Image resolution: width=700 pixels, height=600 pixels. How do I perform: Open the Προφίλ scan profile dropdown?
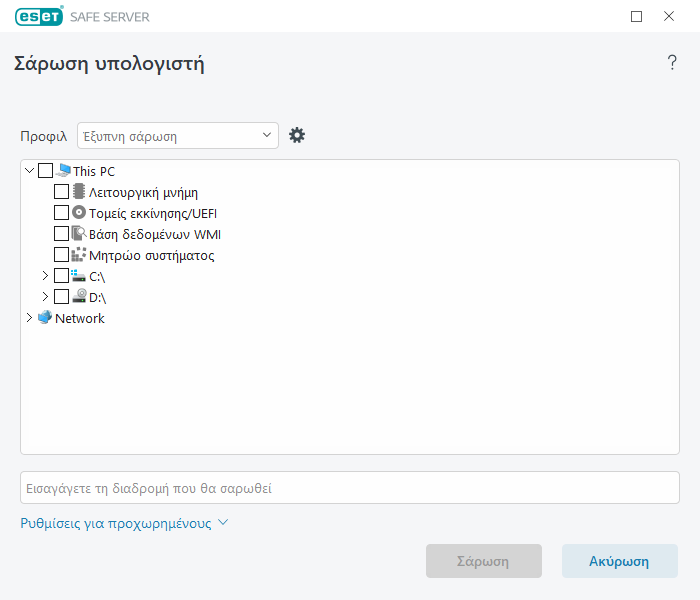pyautogui.click(x=178, y=136)
